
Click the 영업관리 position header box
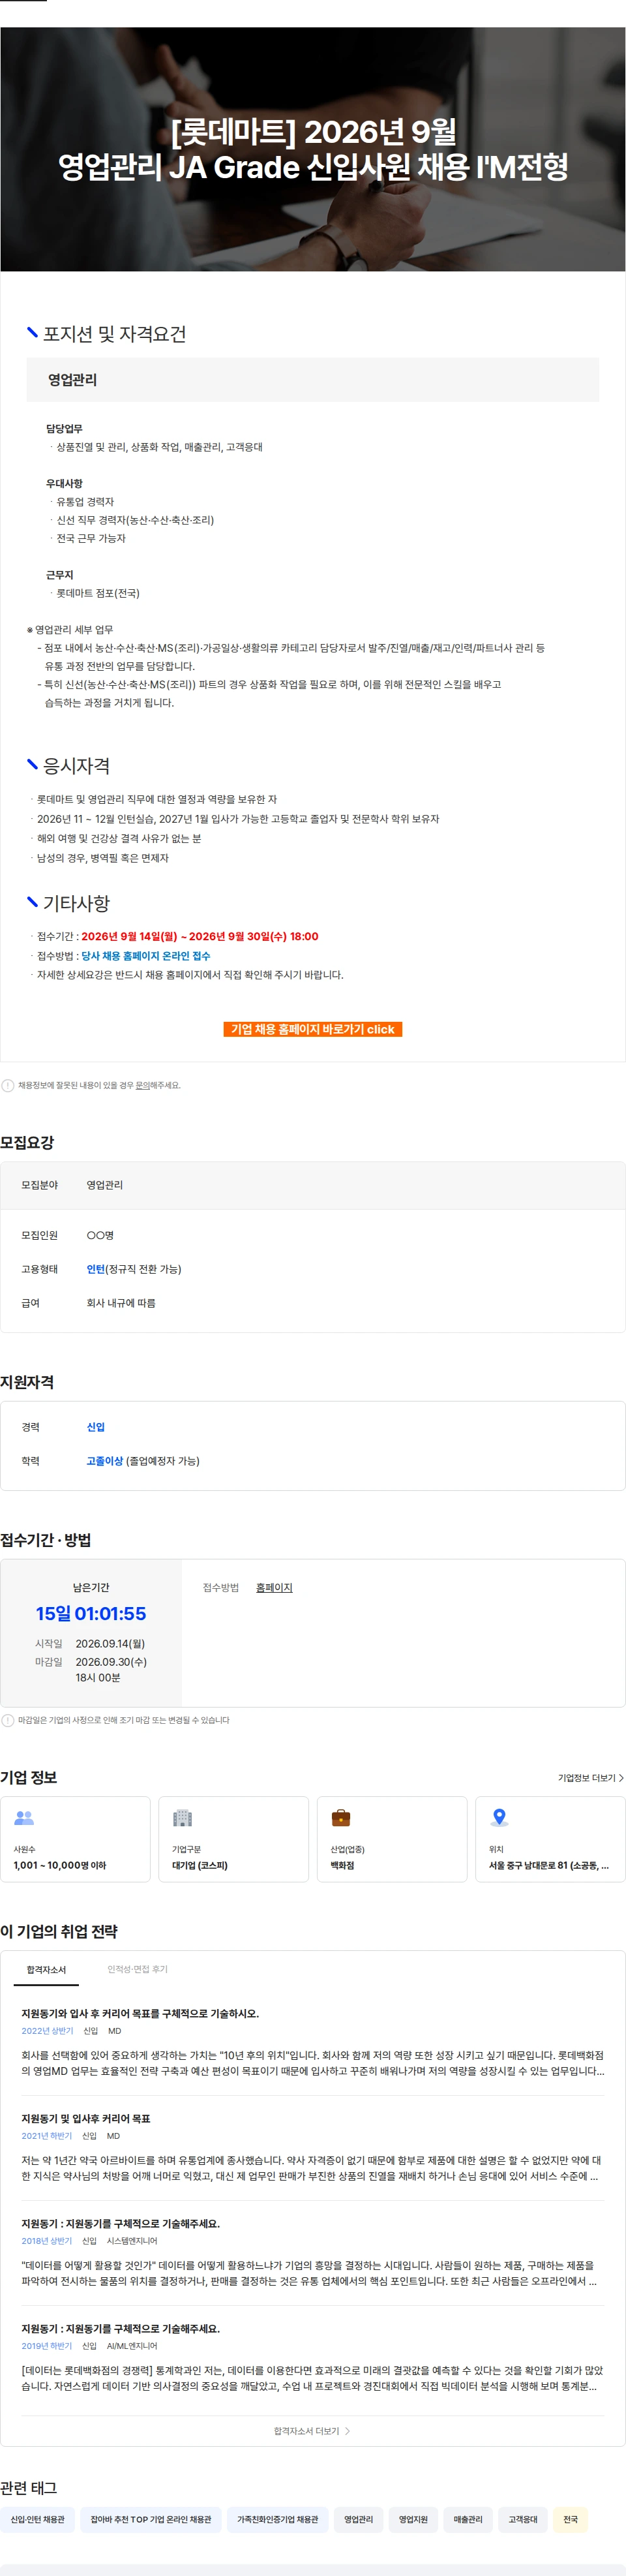tap(313, 379)
